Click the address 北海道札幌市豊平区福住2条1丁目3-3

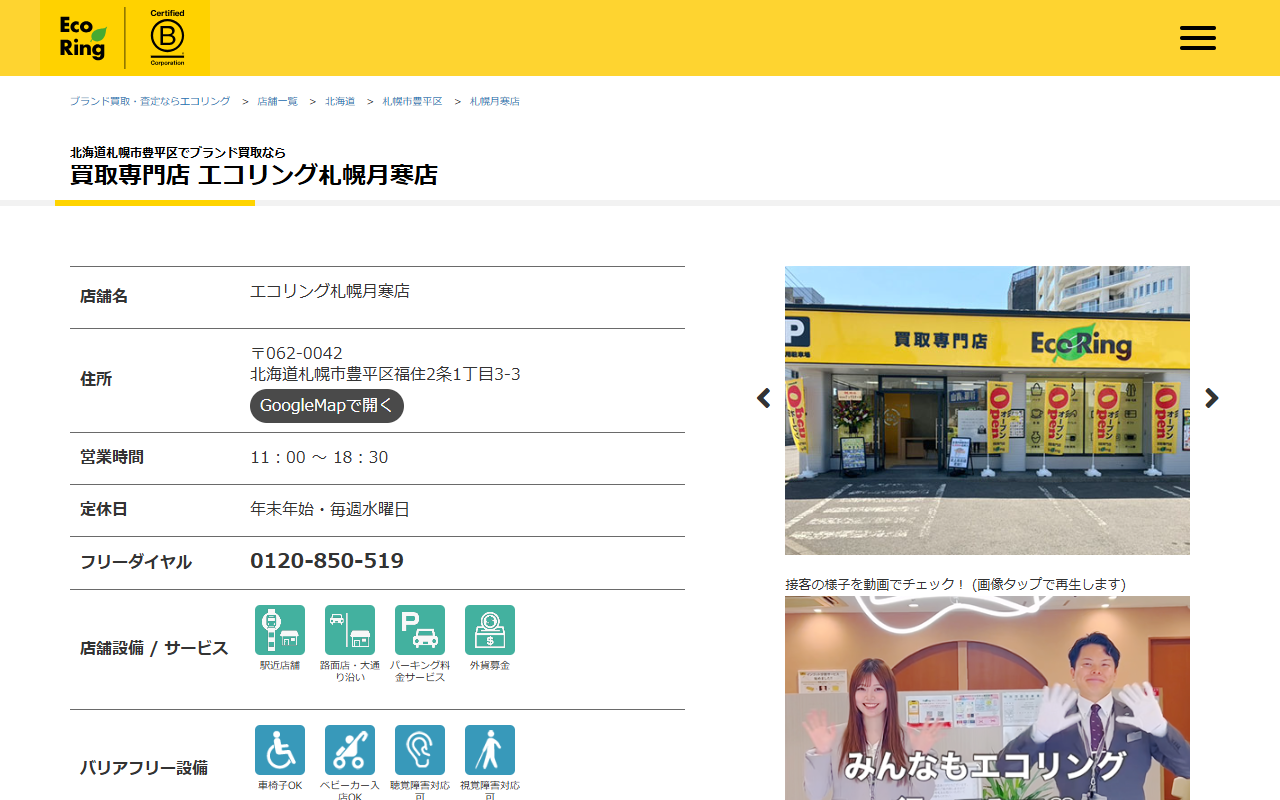tap(385, 374)
